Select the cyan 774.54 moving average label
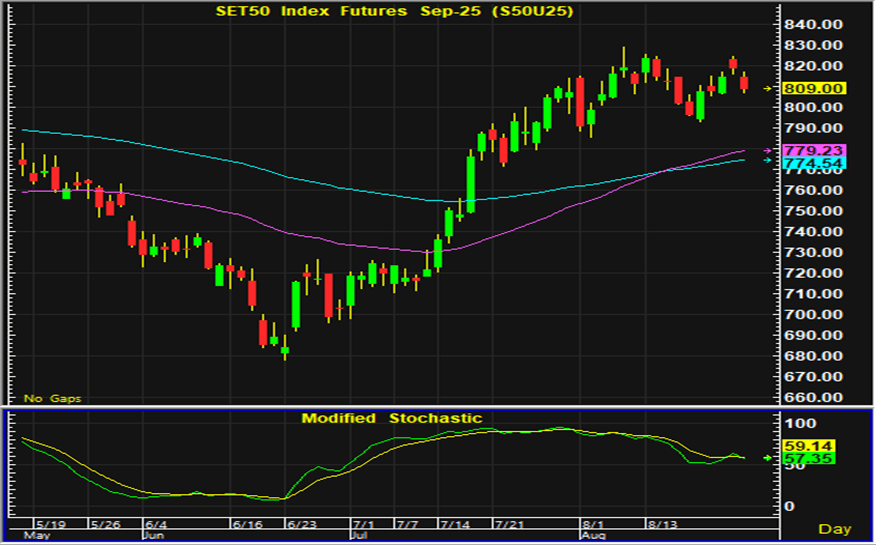 click(814, 162)
